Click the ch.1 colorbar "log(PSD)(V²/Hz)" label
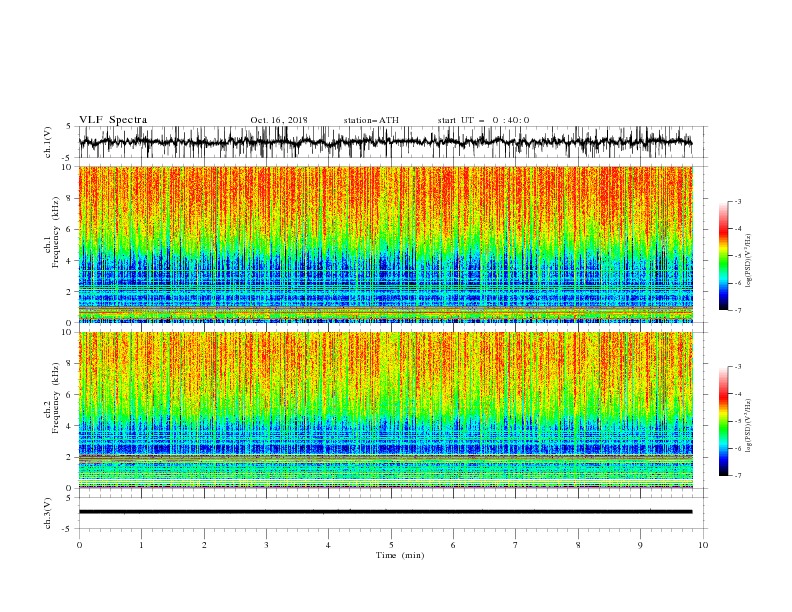Viewport: 792px width, 612px height. tap(748, 260)
